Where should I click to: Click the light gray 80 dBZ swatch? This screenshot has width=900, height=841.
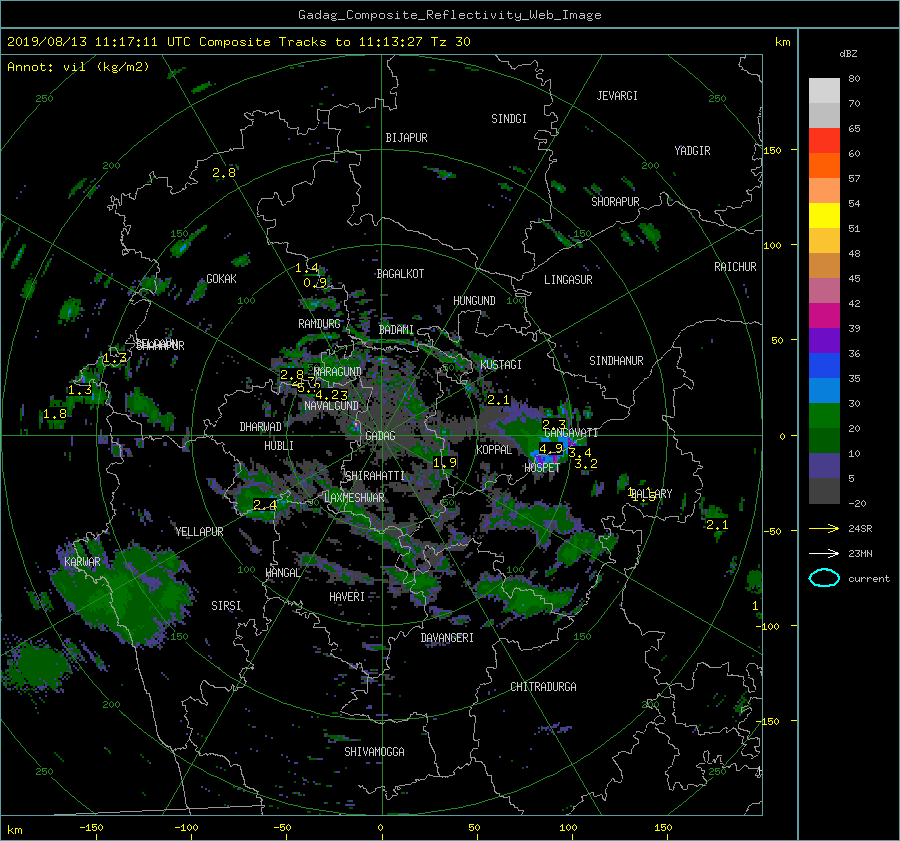(x=824, y=90)
